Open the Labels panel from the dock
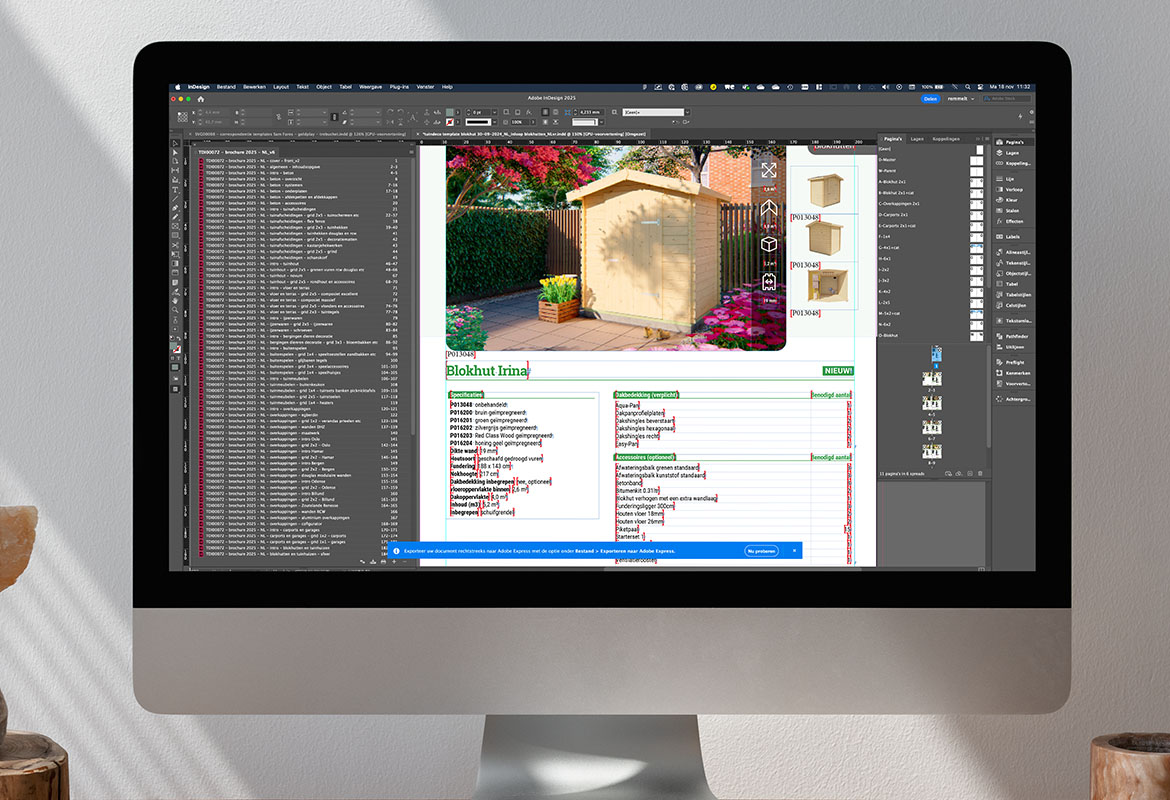Image resolution: width=1170 pixels, height=800 pixels. pyautogui.click(x=1013, y=237)
